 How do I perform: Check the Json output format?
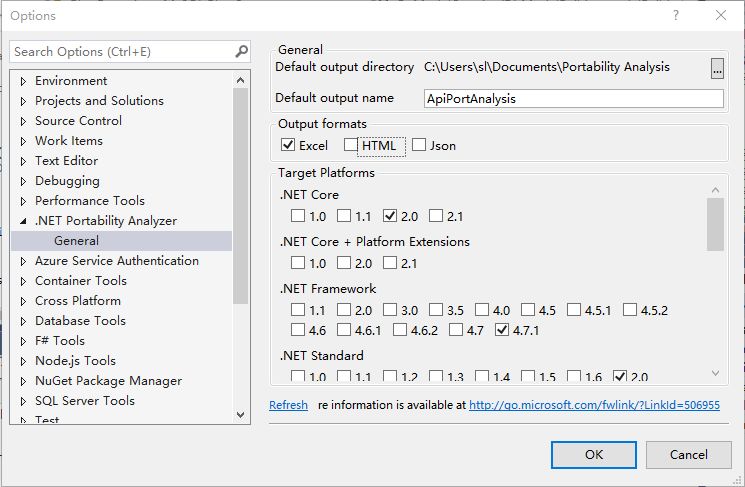tap(419, 146)
